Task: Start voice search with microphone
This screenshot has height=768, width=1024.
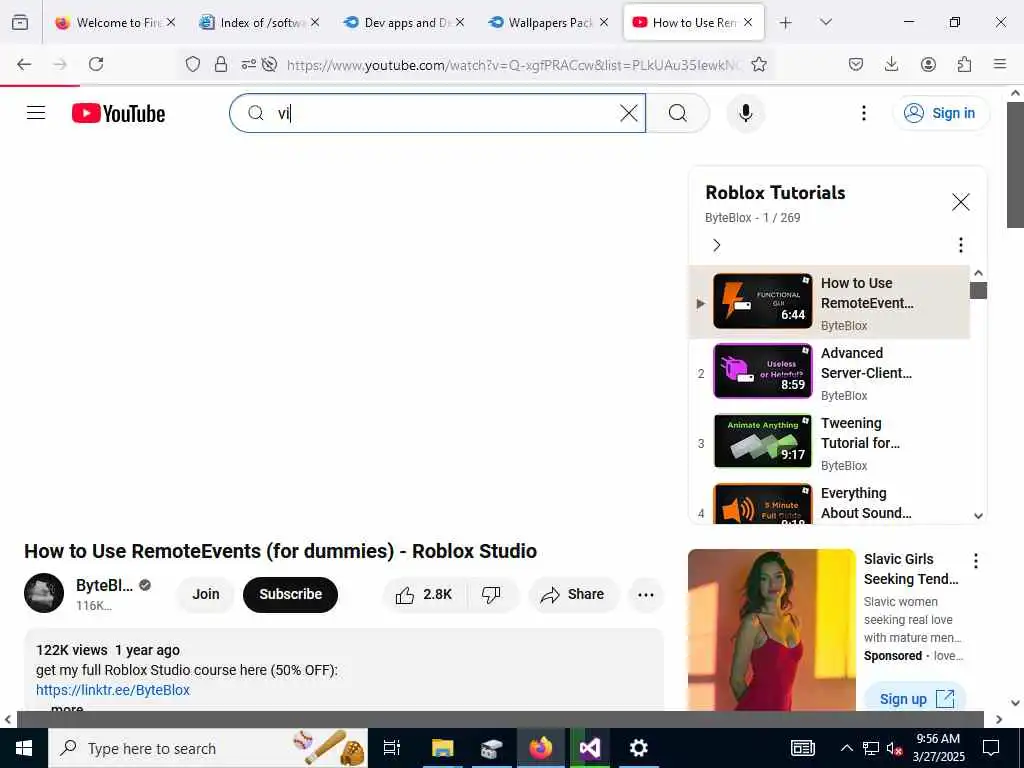Action: pos(745,113)
